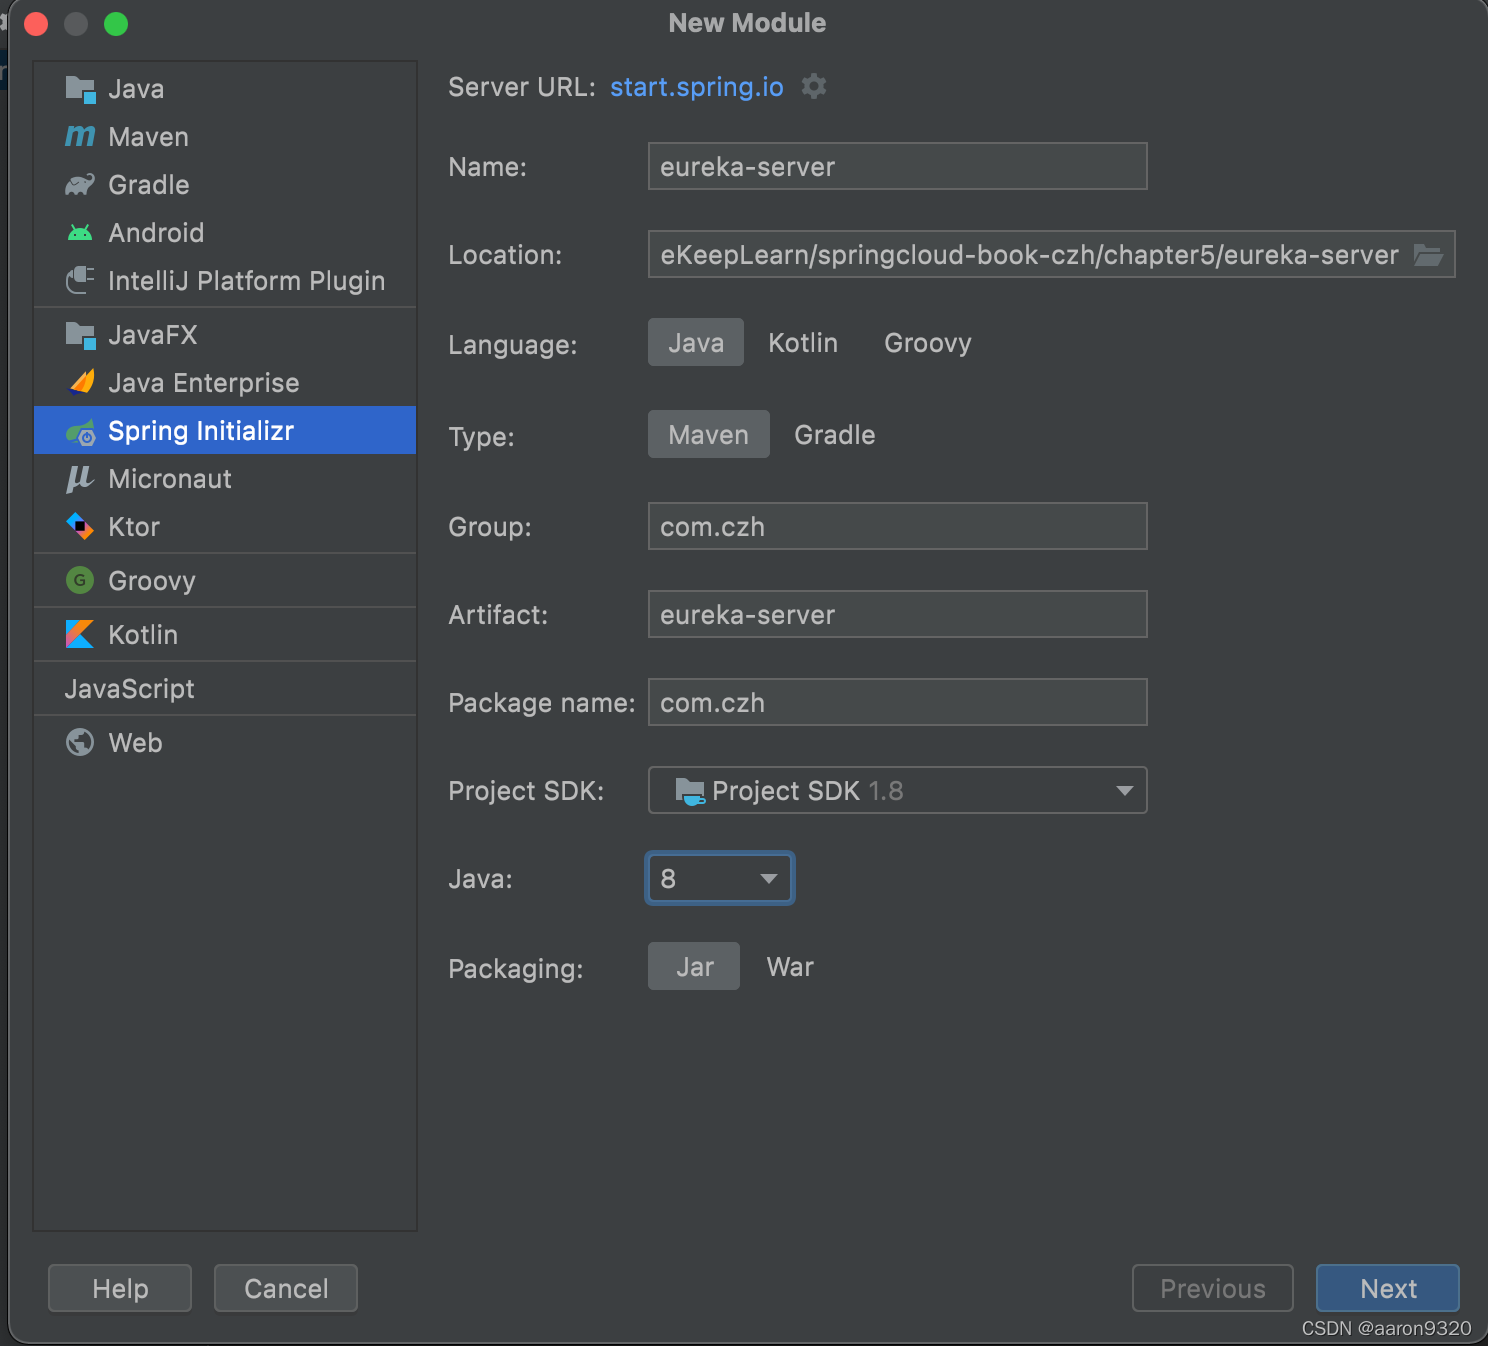Select Maven in the module type list
This screenshot has width=1488, height=1346.
(x=225, y=137)
